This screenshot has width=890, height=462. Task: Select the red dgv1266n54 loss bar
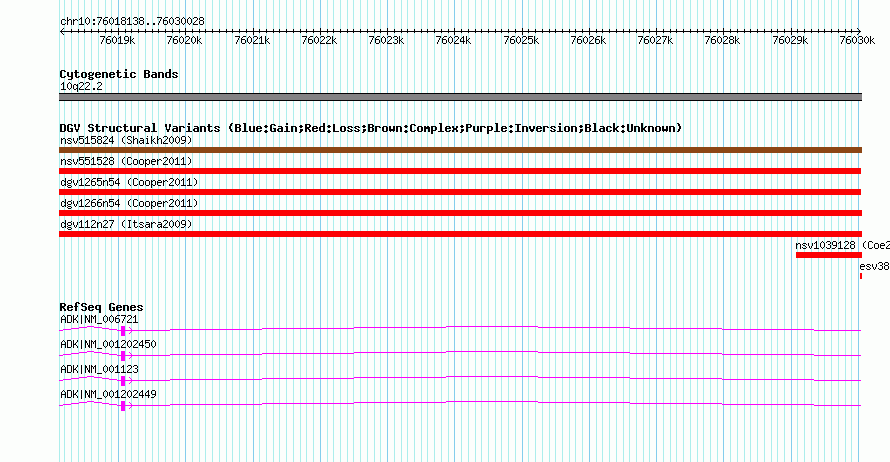(460, 213)
